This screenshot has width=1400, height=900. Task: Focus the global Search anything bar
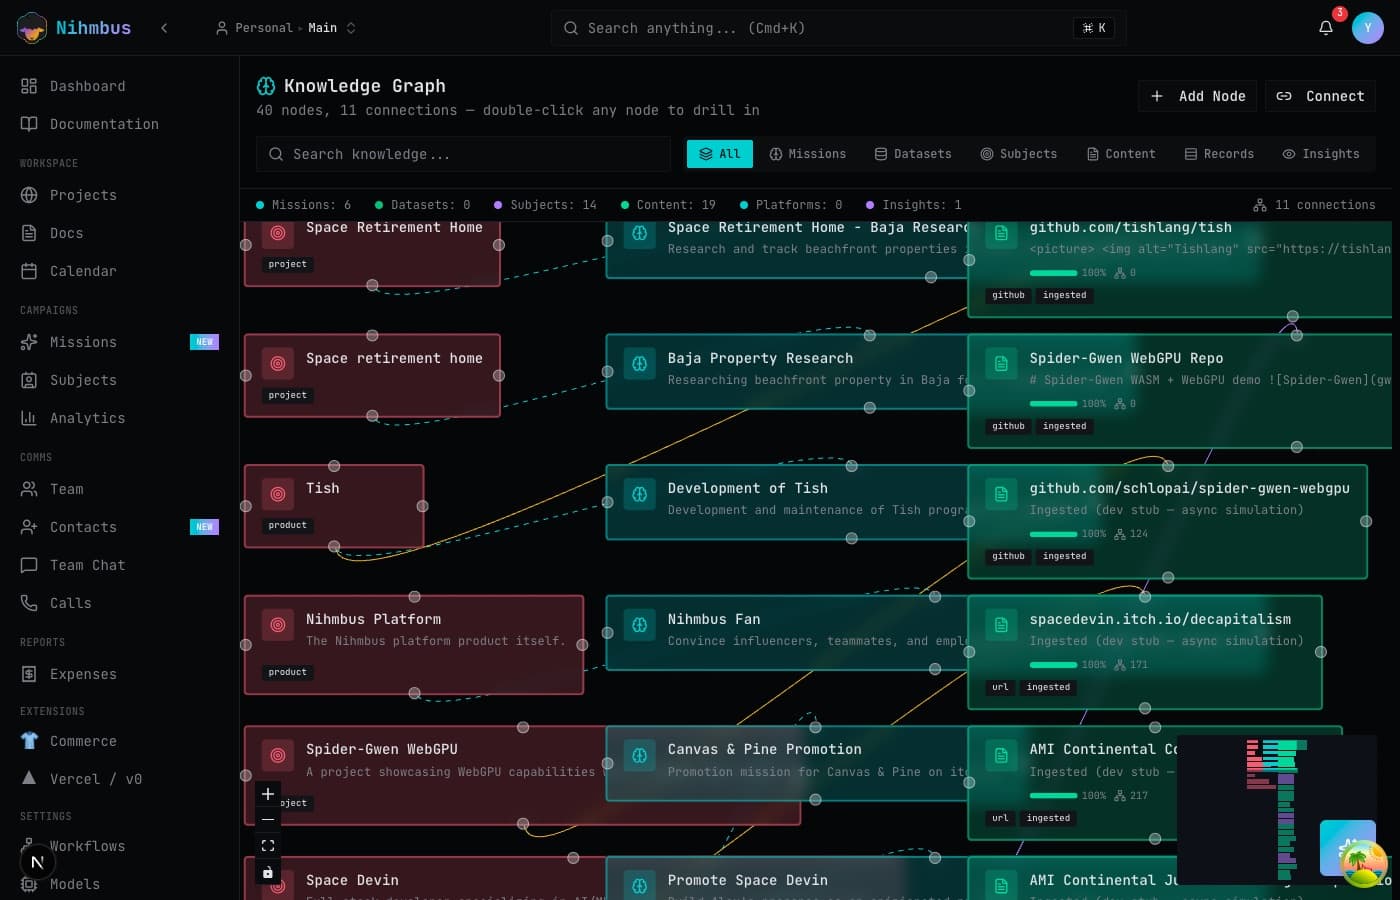pyautogui.click(x=838, y=28)
